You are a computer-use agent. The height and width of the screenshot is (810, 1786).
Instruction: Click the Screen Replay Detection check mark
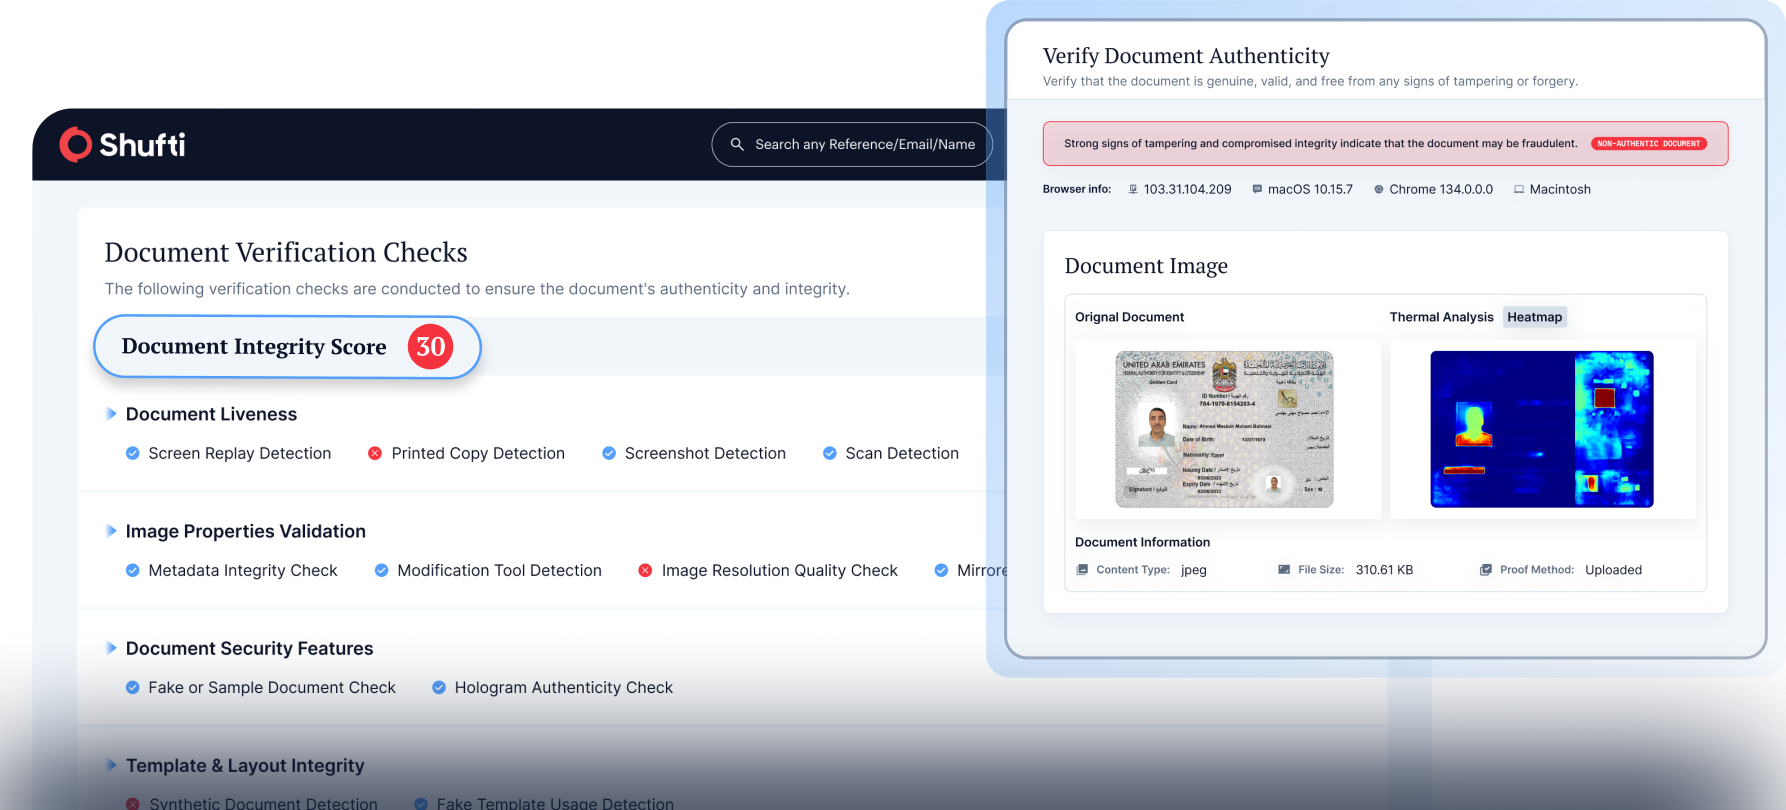[132, 453]
